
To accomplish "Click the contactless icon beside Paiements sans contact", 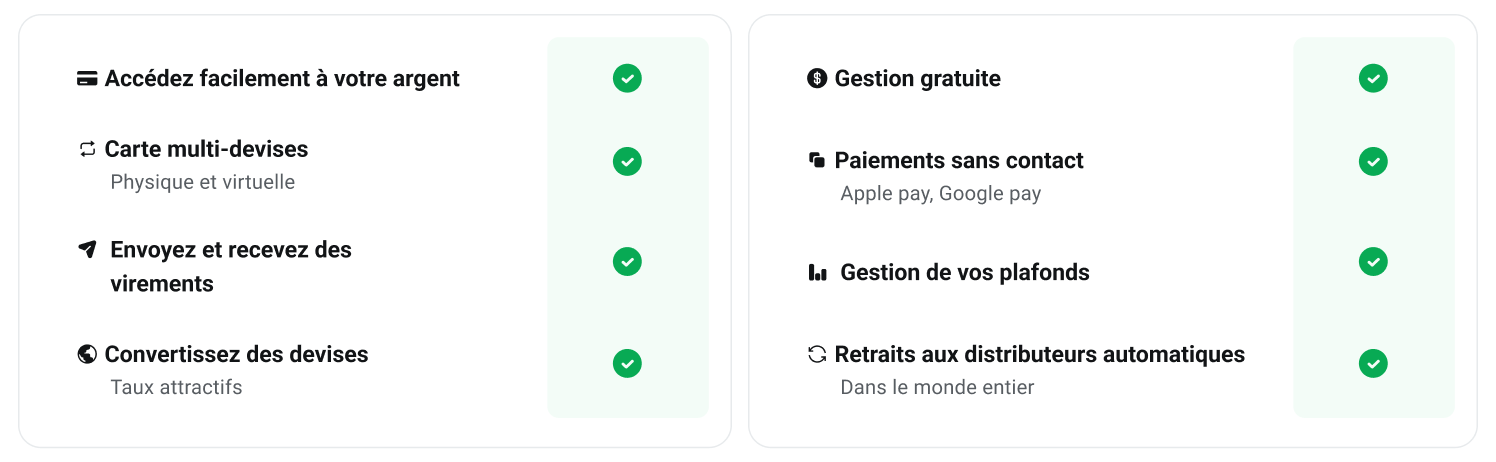I will 817,160.
